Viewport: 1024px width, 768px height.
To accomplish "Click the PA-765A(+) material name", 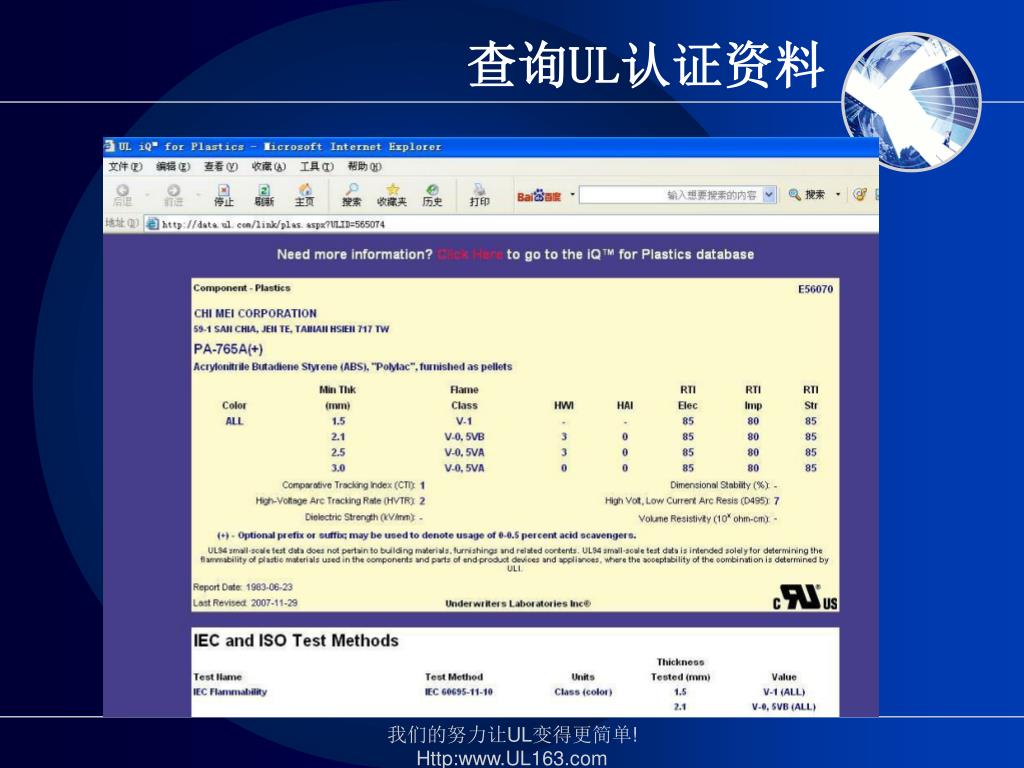I will [228, 349].
